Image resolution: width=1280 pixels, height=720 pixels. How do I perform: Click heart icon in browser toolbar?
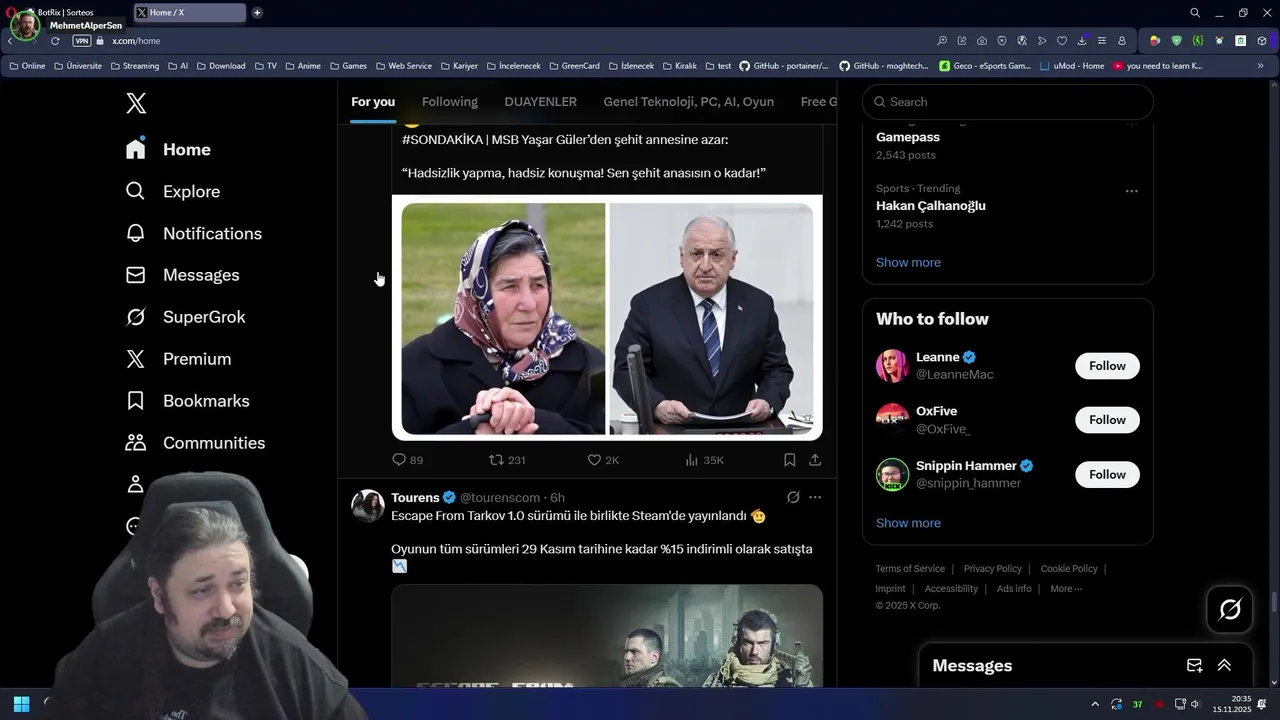[x=1062, y=41]
